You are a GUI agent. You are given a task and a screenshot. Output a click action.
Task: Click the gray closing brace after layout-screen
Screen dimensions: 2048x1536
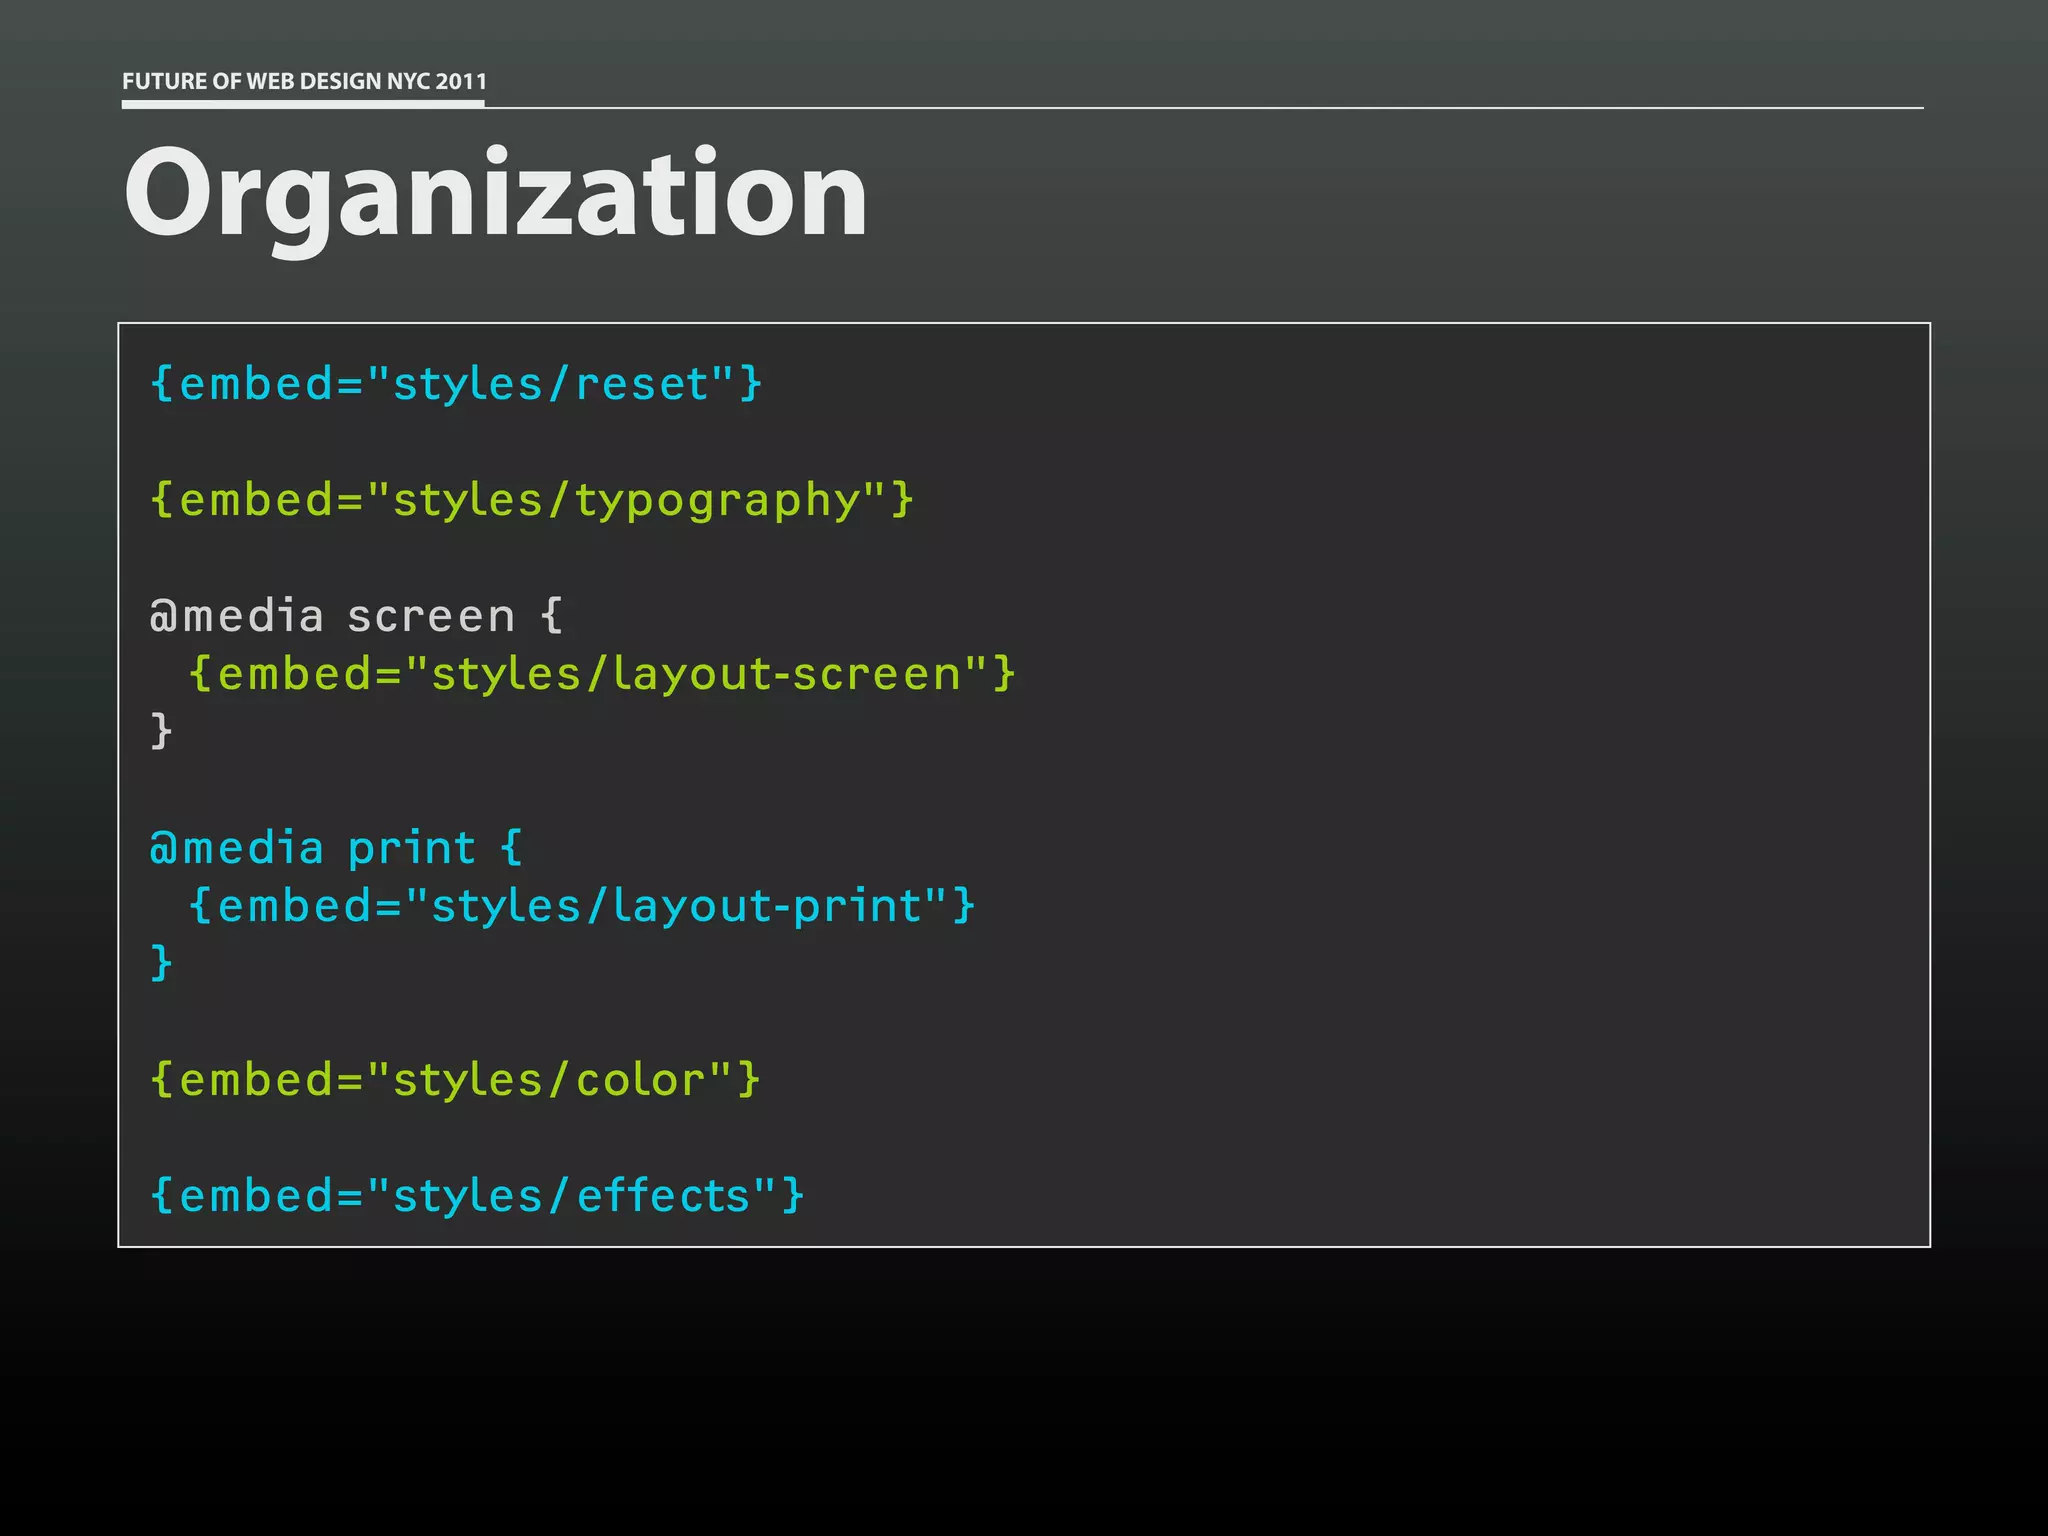(161, 731)
